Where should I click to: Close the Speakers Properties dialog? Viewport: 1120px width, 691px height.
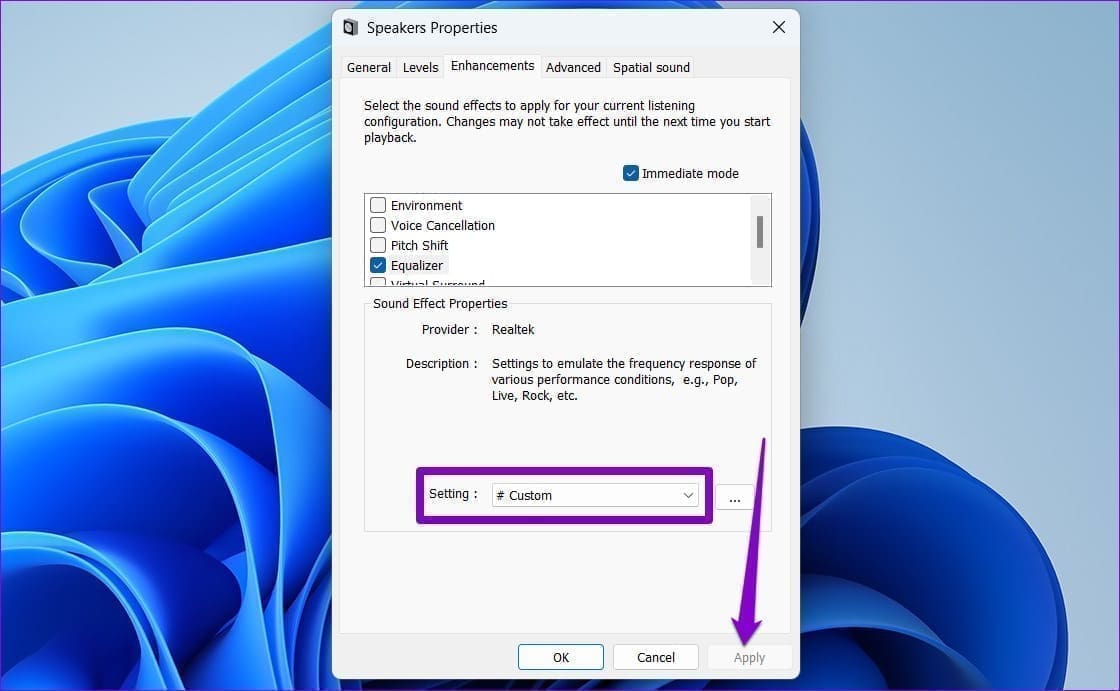coord(778,28)
